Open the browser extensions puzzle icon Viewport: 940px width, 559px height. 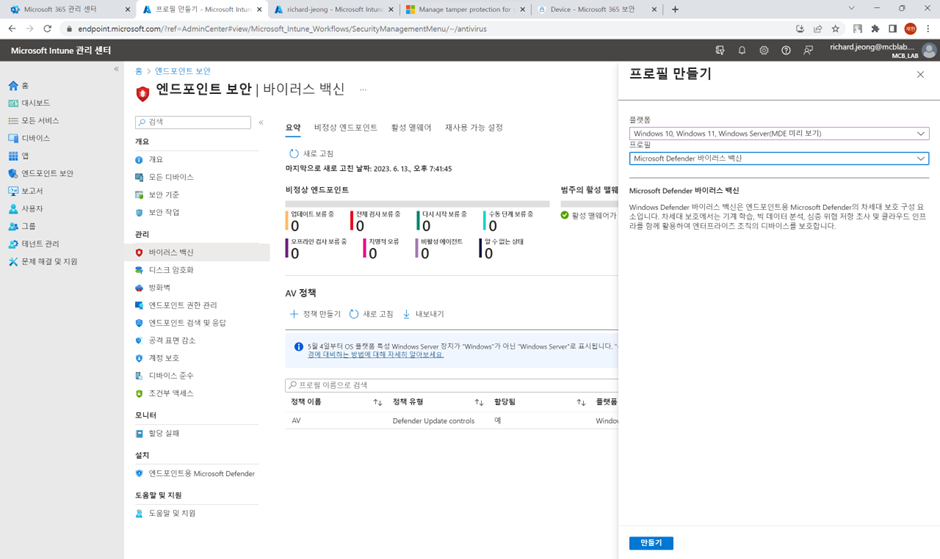point(875,29)
